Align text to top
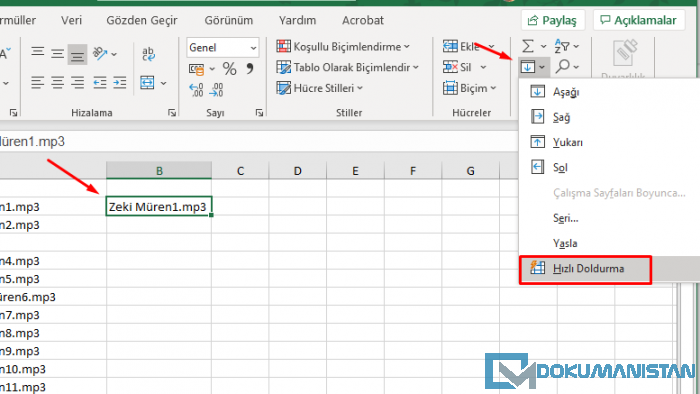This screenshot has width=700, height=394. (x=38, y=53)
